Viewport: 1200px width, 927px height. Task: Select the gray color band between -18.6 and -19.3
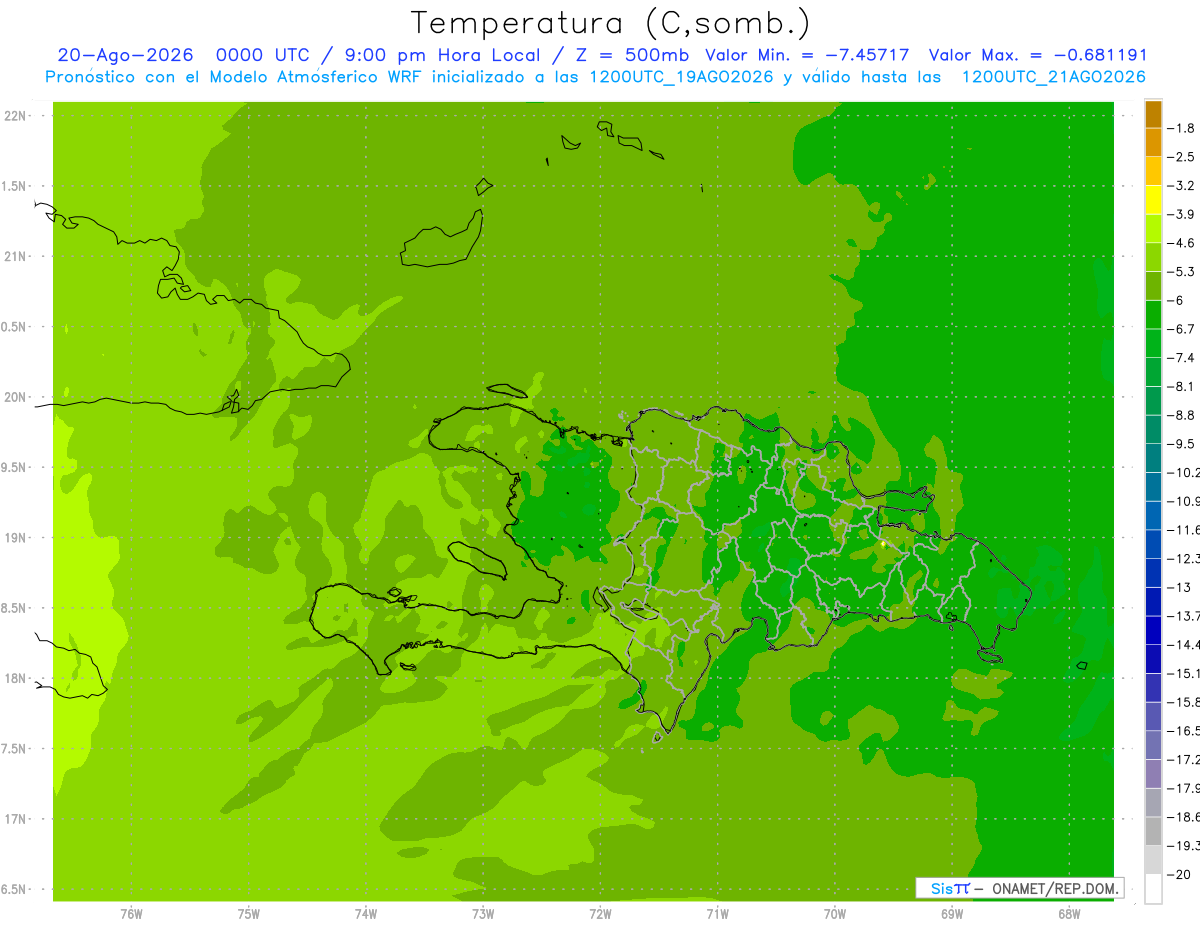click(x=1153, y=832)
